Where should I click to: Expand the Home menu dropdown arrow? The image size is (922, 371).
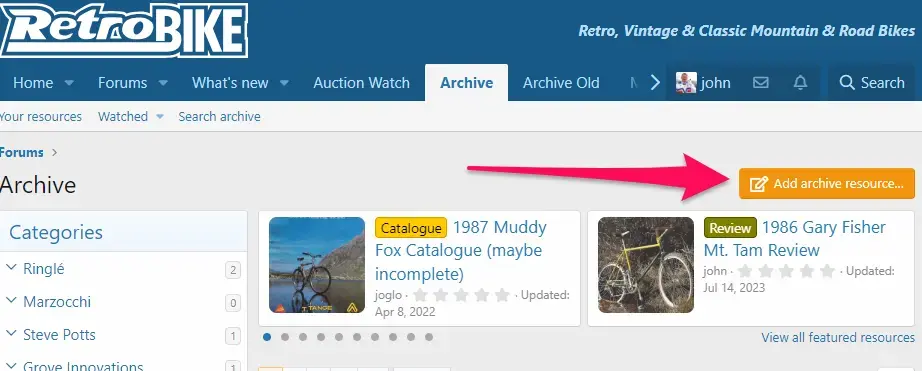click(x=69, y=83)
